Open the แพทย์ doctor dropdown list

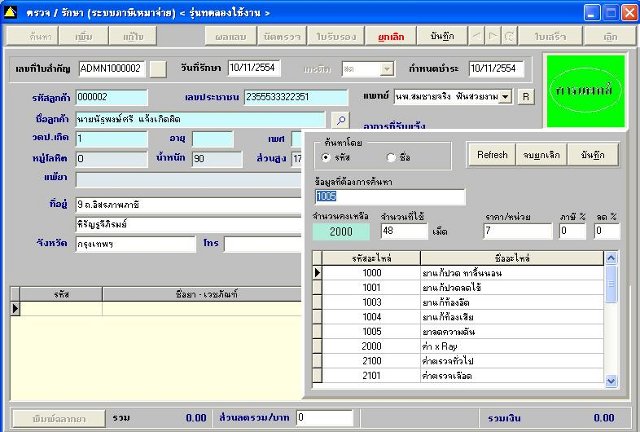coord(504,96)
